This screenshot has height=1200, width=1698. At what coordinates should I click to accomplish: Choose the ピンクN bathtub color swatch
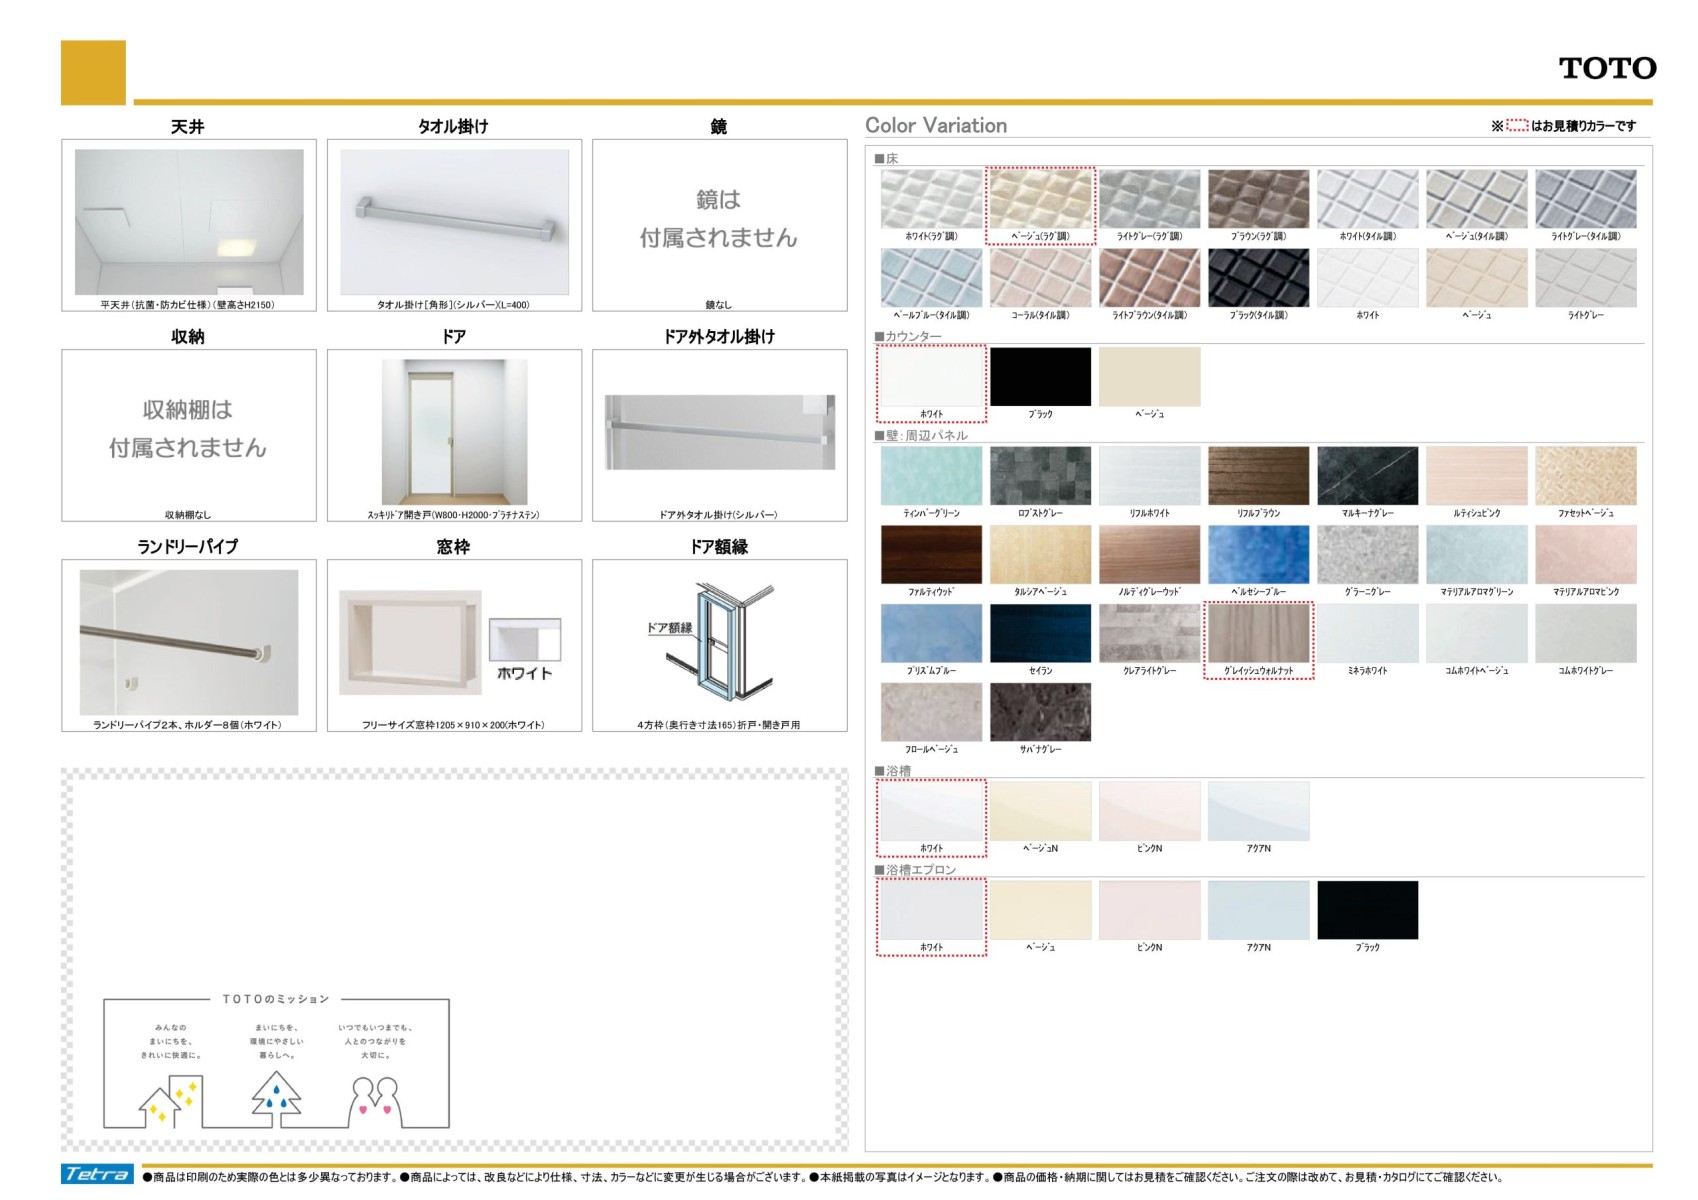pos(1149,811)
